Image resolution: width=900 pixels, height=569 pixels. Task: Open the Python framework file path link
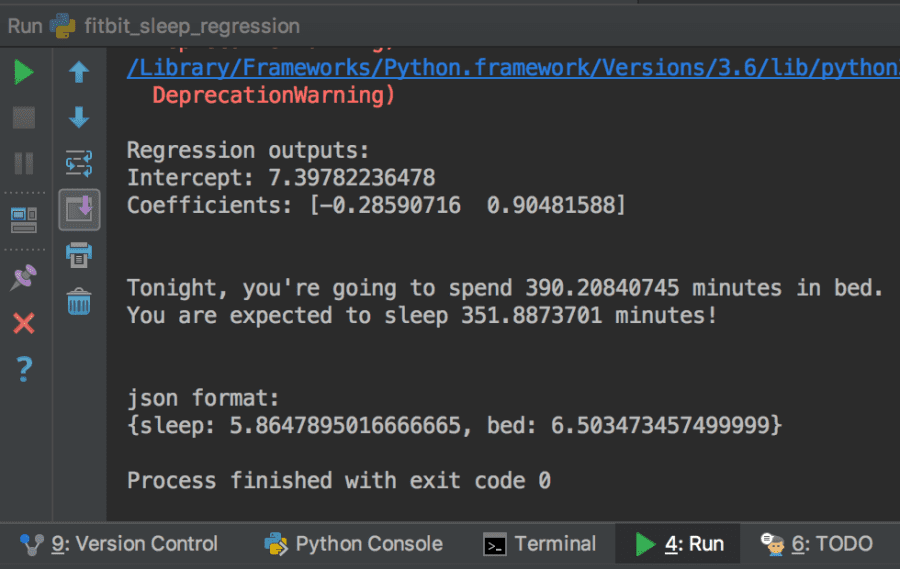coord(513,68)
